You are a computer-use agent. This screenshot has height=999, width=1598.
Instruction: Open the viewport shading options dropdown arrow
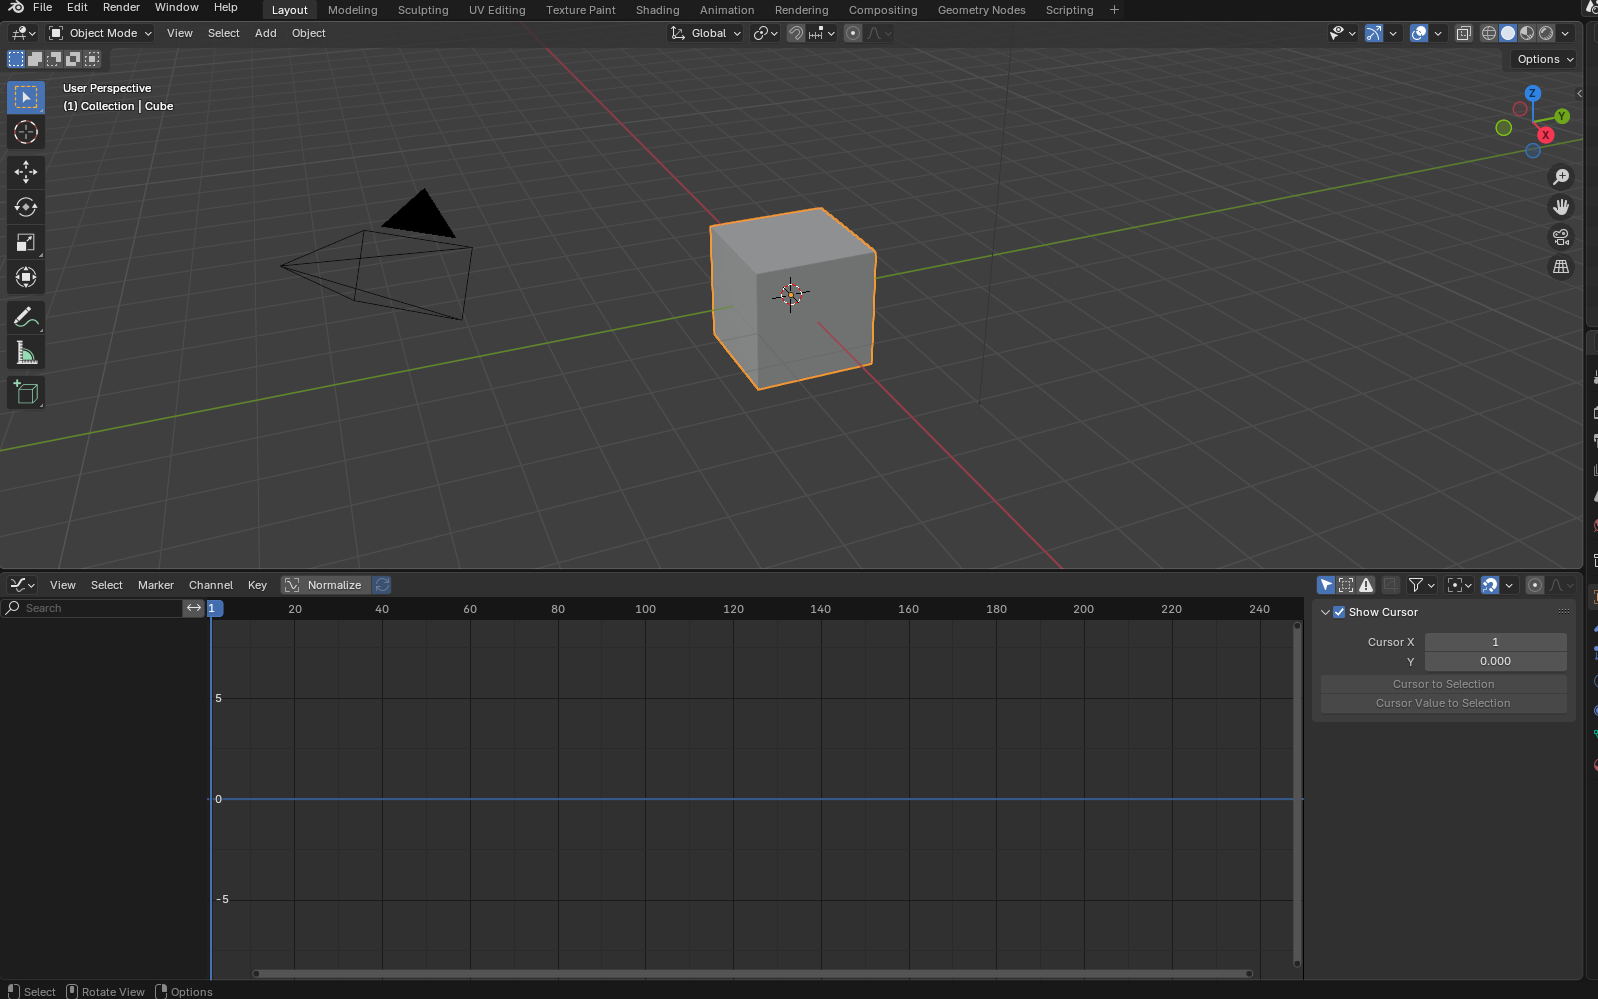[x=1566, y=33]
